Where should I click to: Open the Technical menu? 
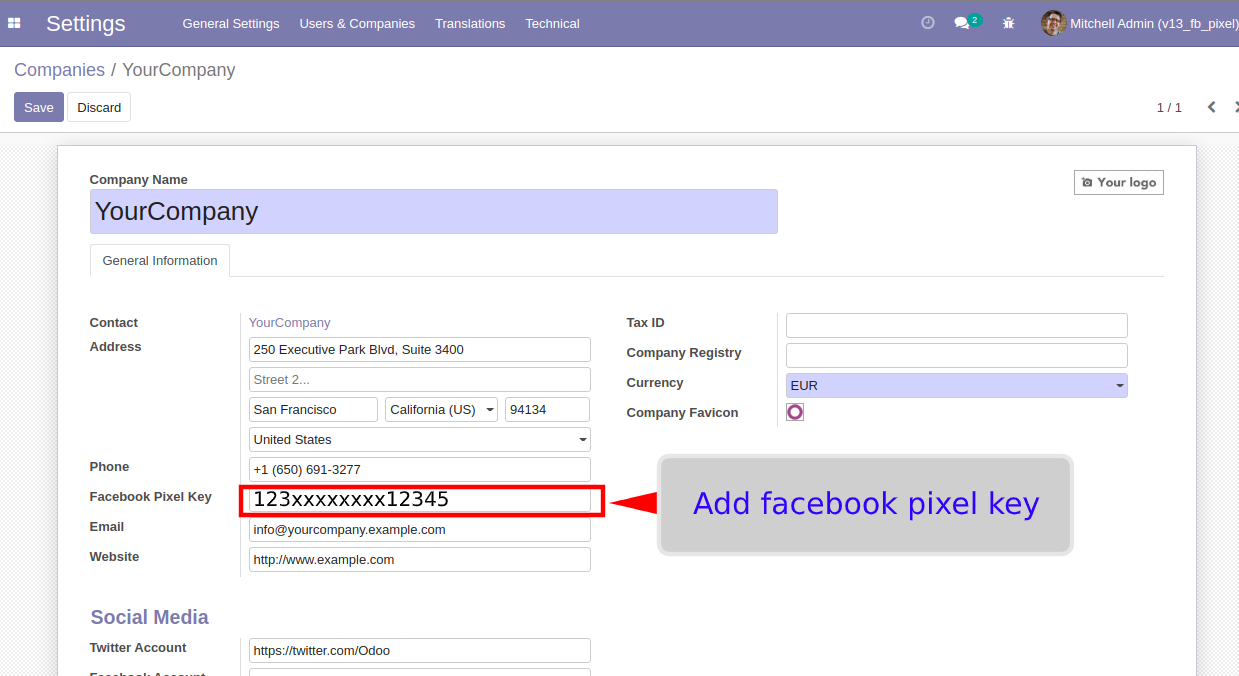(x=552, y=23)
